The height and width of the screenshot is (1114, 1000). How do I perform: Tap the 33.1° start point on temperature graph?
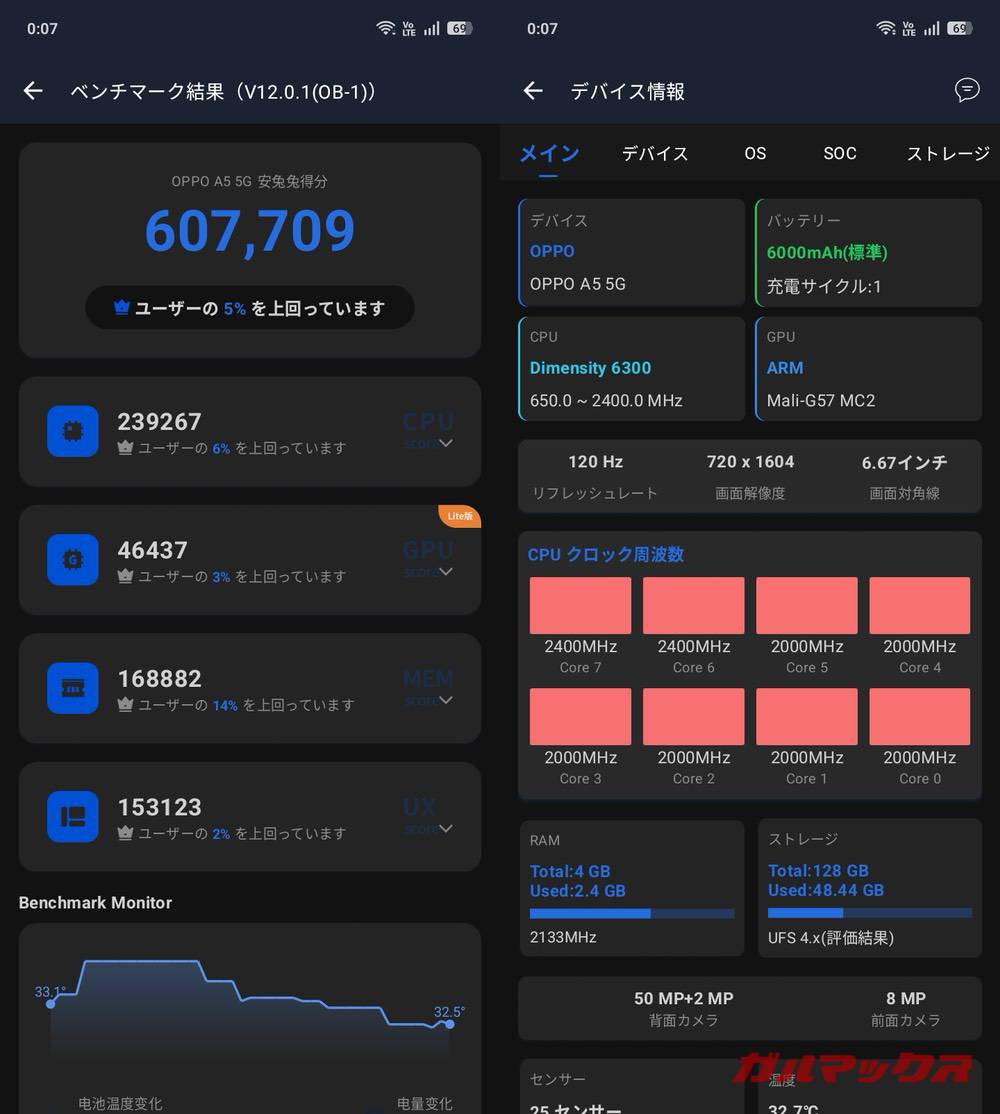50,1004
